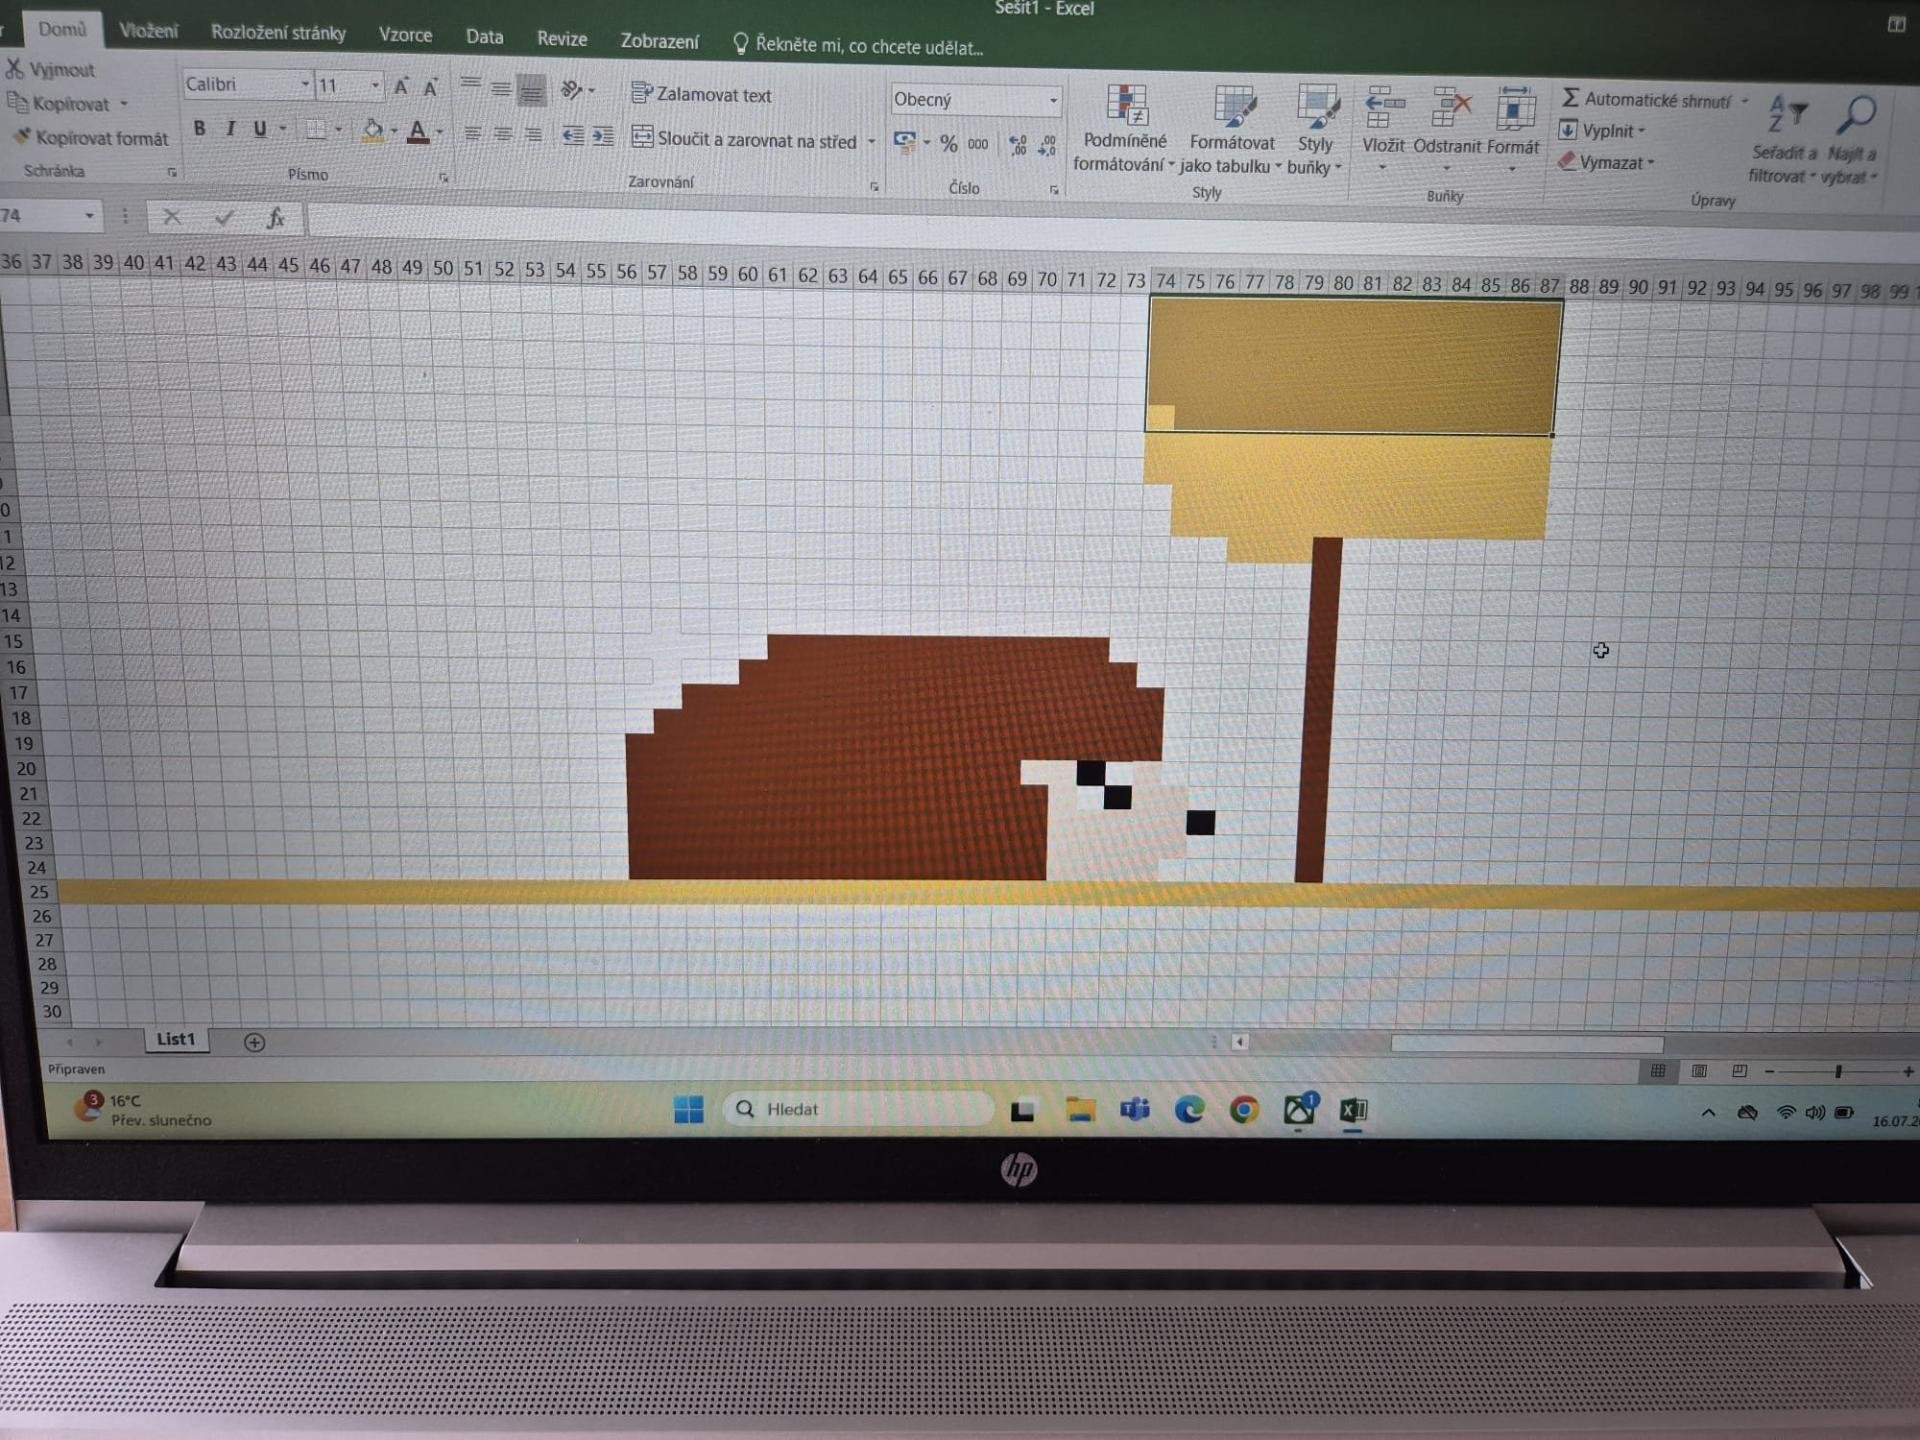
Task: Click the accounting currency format icon
Action: [905, 142]
